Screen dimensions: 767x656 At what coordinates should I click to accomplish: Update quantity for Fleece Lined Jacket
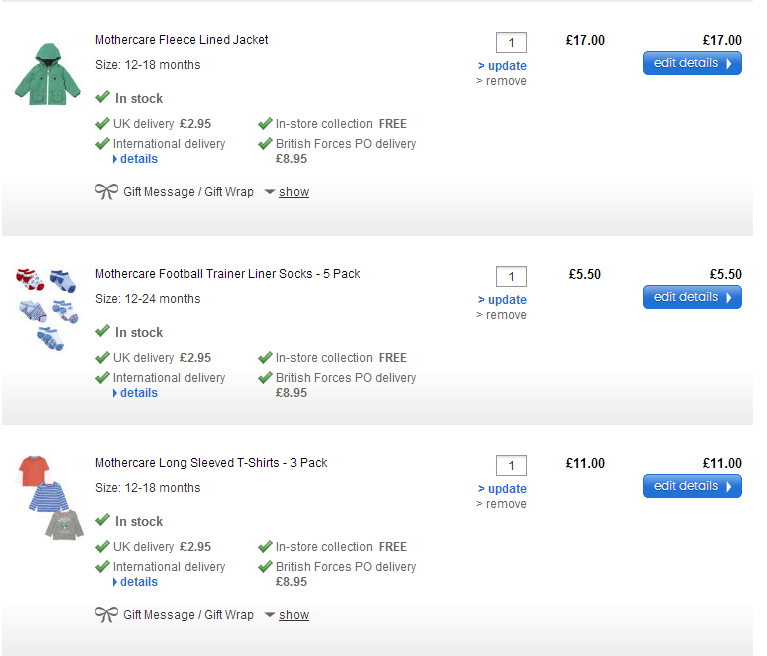pyautogui.click(x=502, y=66)
